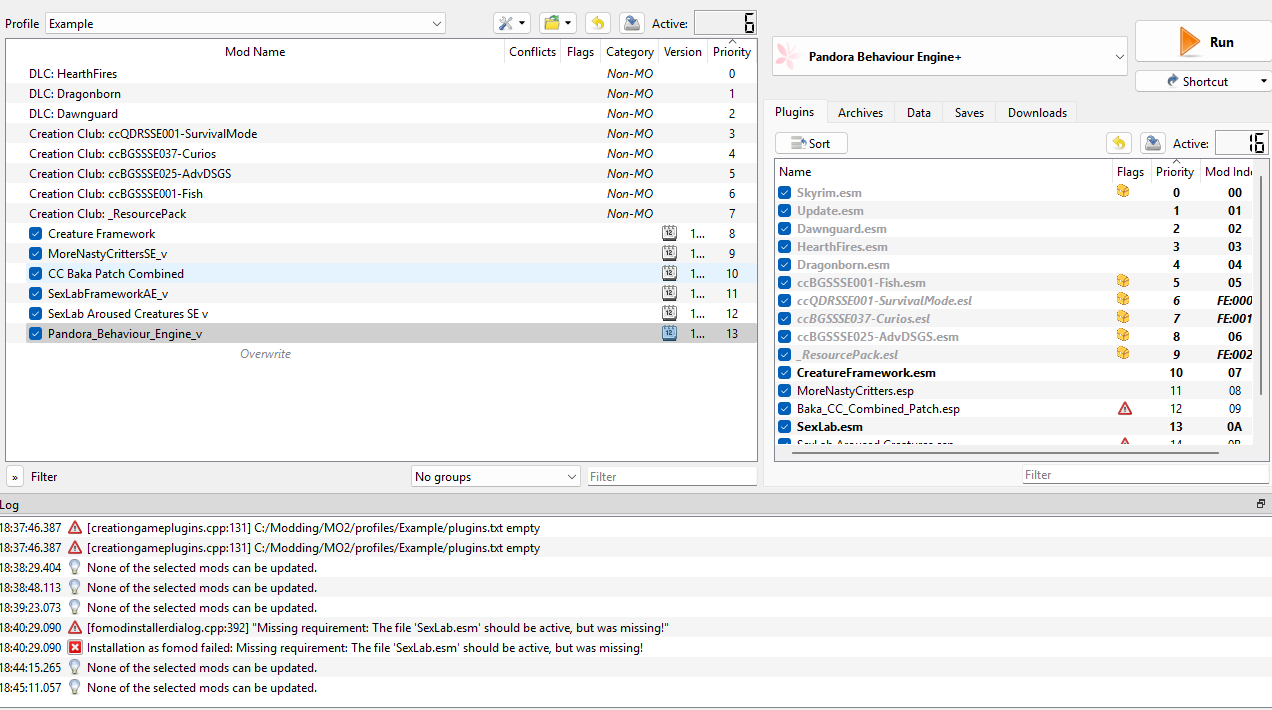
Task: Click warning icon on 'Missing requirement' log entry
Action: (75, 627)
